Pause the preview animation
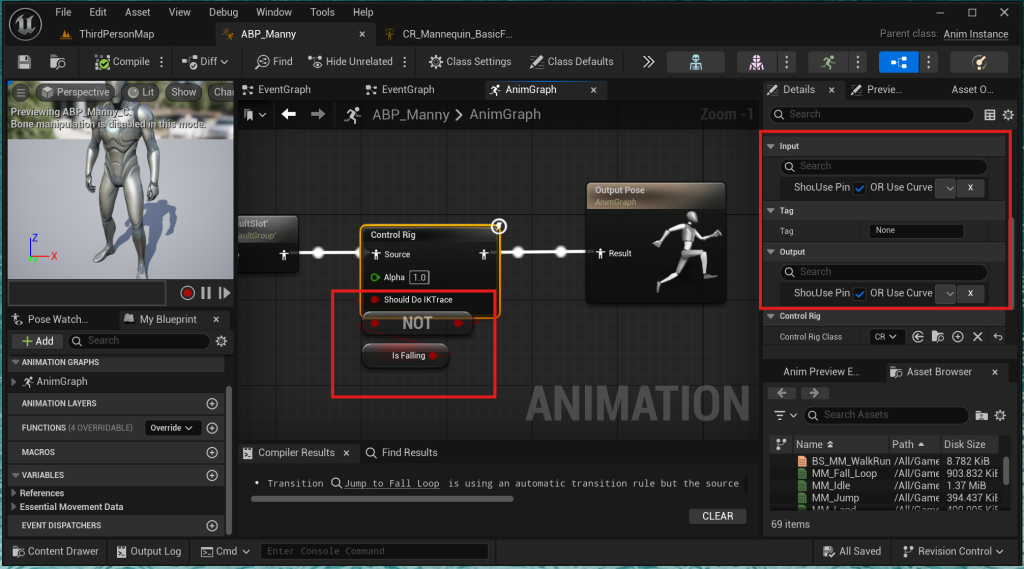Image resolution: width=1024 pixels, height=569 pixels. click(206, 293)
